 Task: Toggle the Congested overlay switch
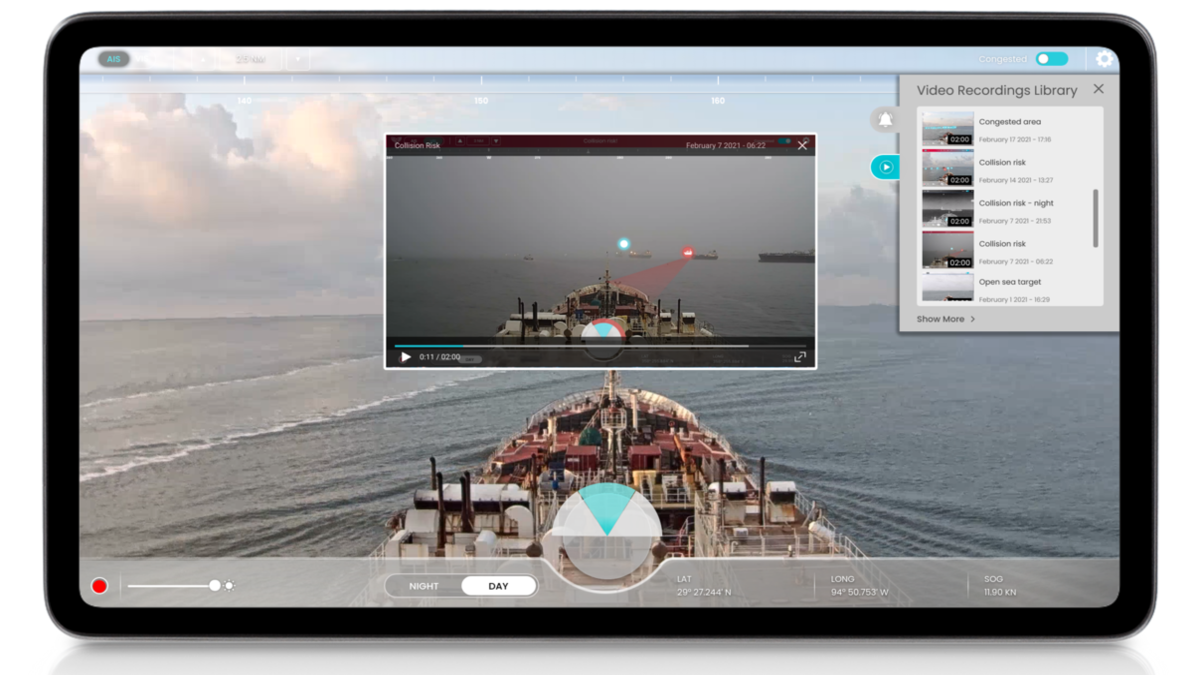click(1052, 59)
